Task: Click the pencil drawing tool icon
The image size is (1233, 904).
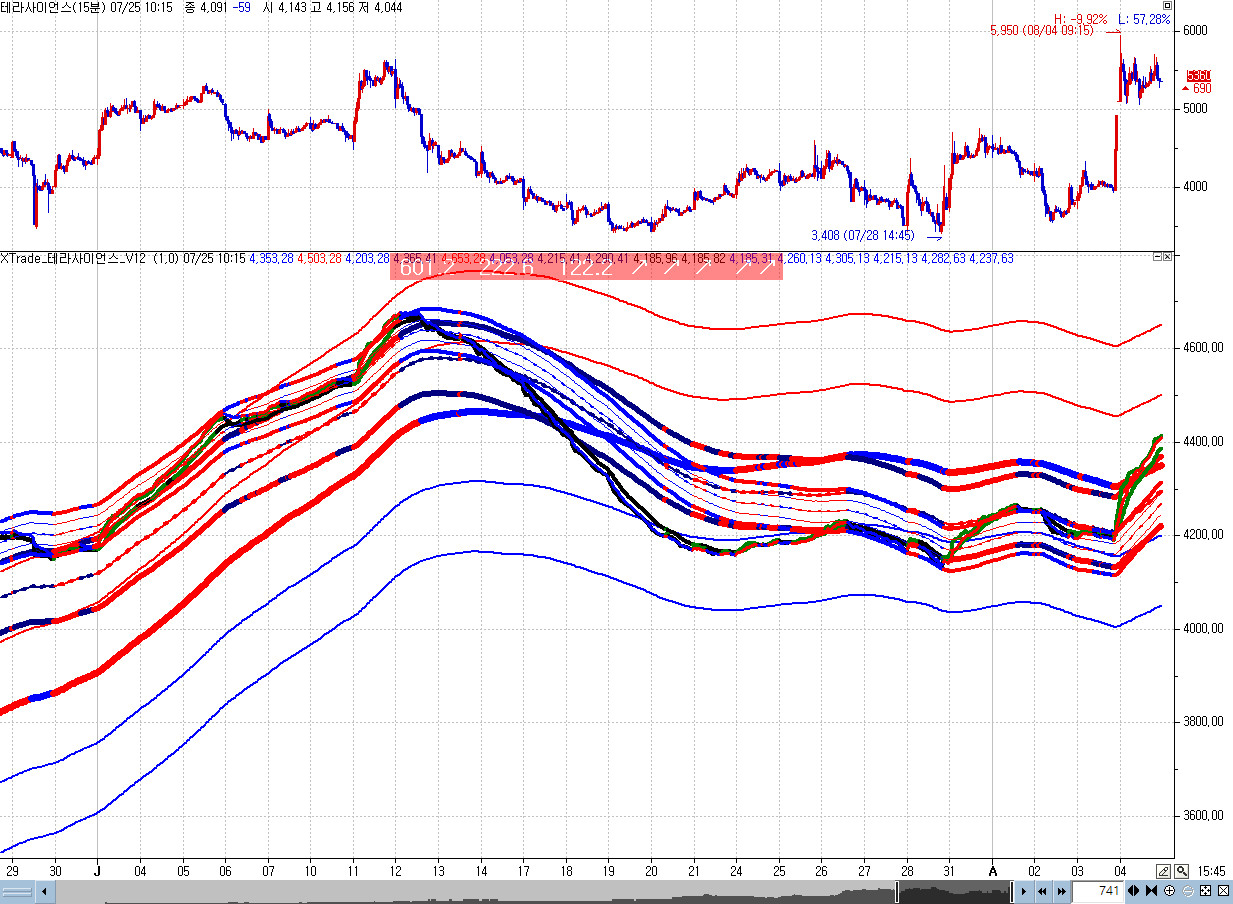Action: tap(1164, 871)
